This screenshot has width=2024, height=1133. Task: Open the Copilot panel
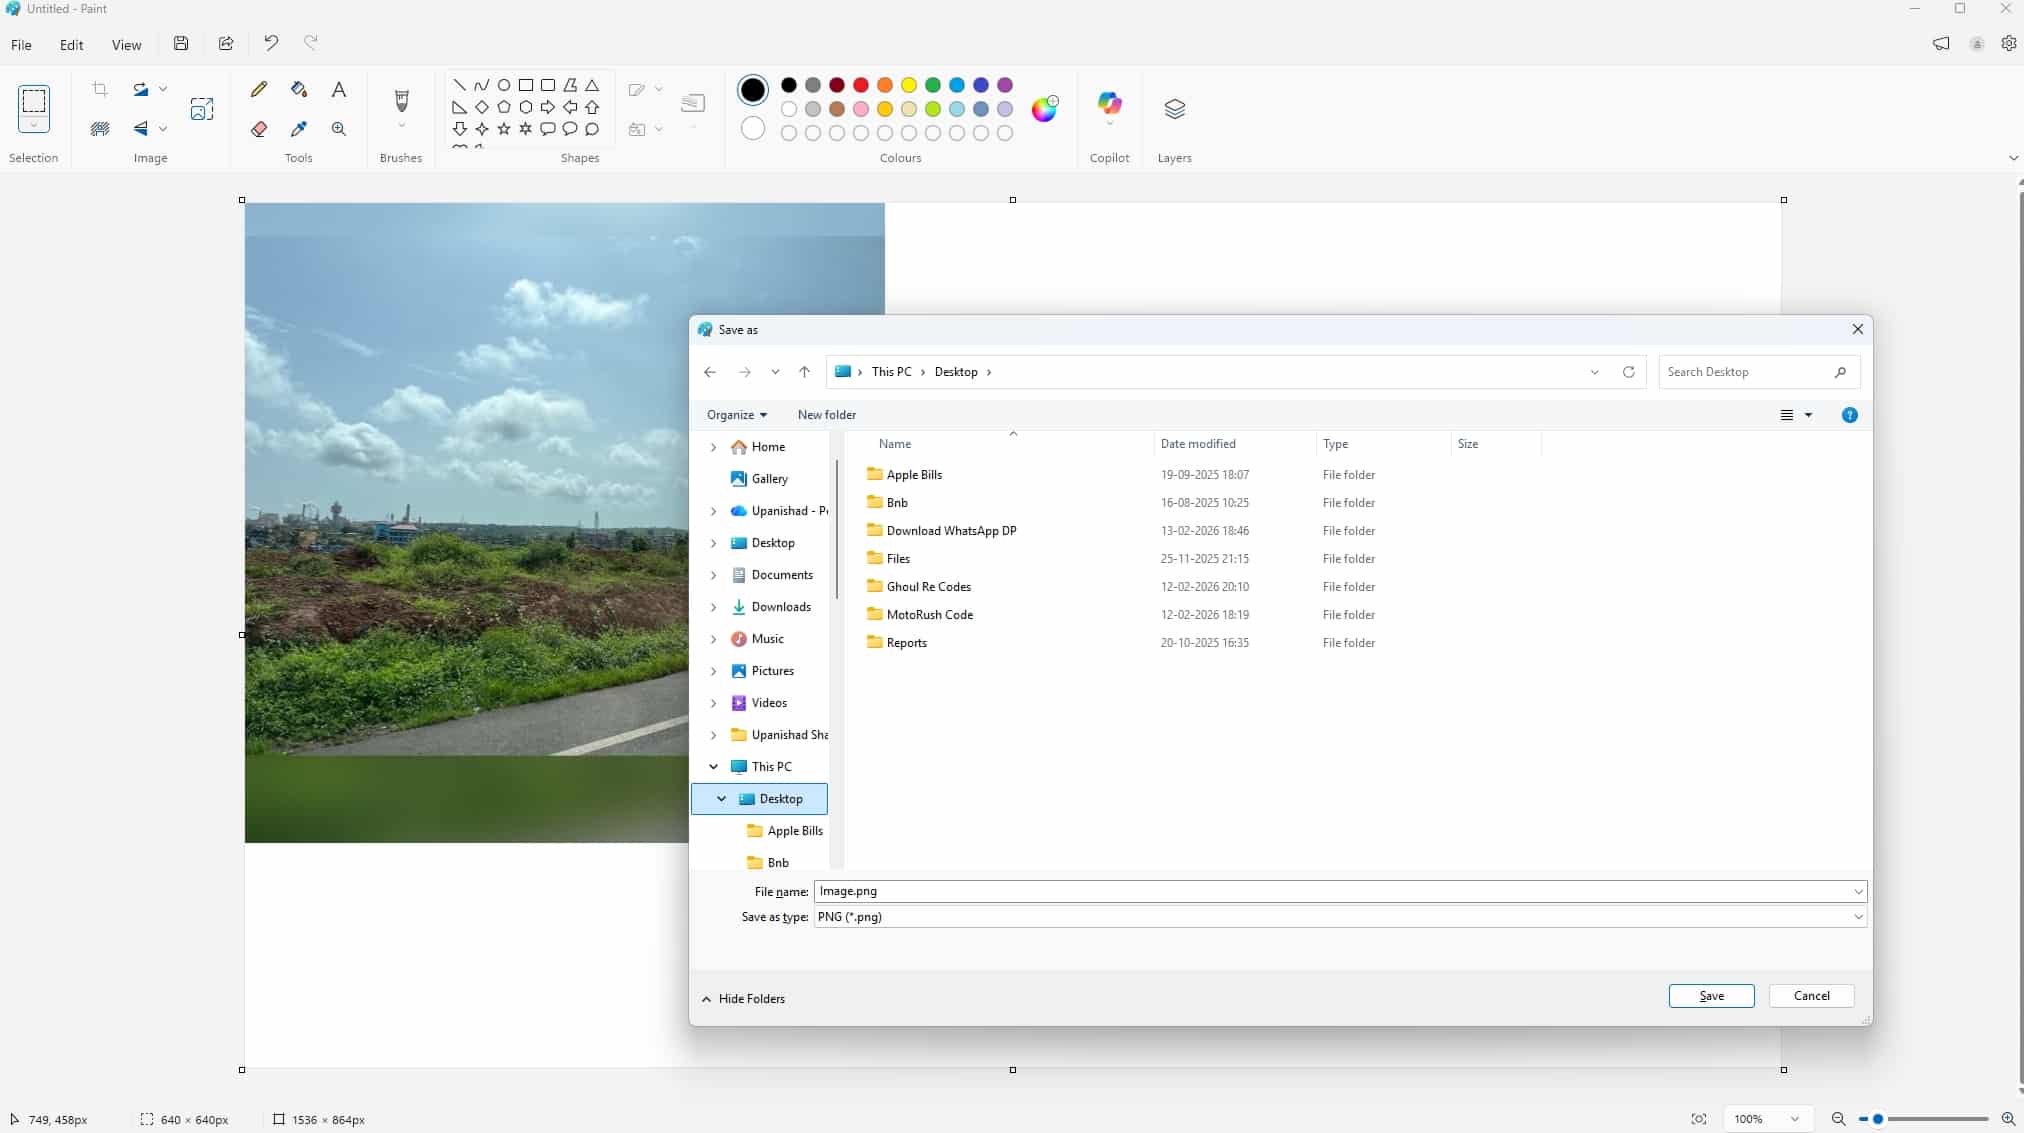point(1110,105)
